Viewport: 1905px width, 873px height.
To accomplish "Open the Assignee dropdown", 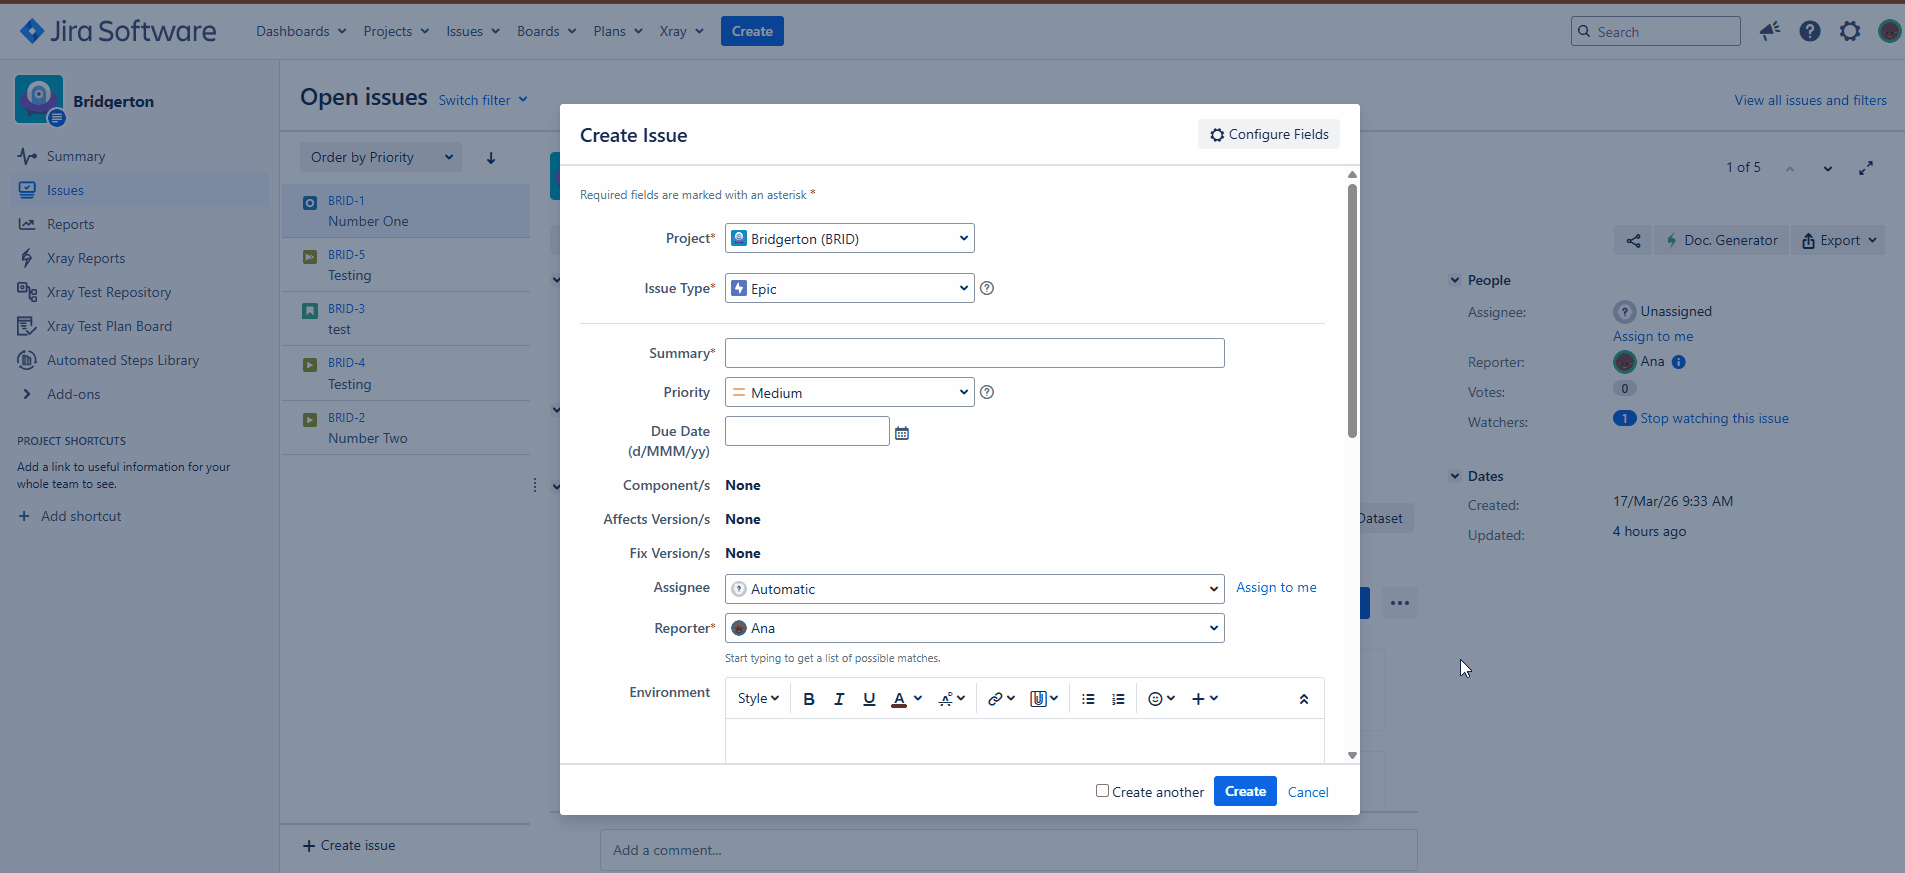I will pyautogui.click(x=975, y=589).
